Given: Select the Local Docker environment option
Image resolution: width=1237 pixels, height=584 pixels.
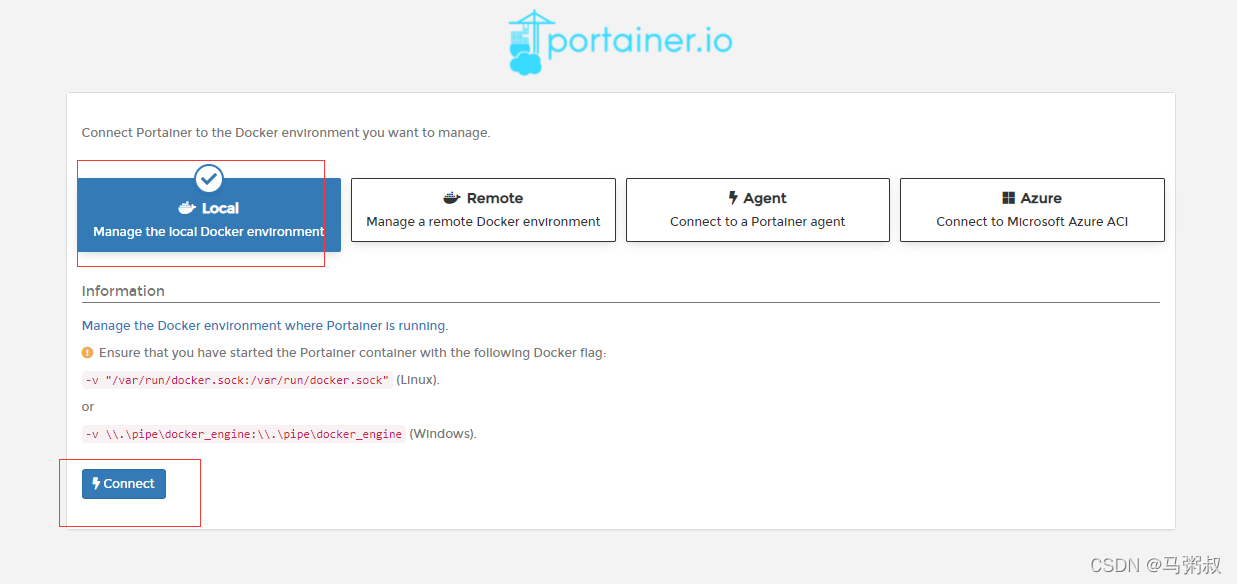Looking at the screenshot, I should pyautogui.click(x=209, y=214).
